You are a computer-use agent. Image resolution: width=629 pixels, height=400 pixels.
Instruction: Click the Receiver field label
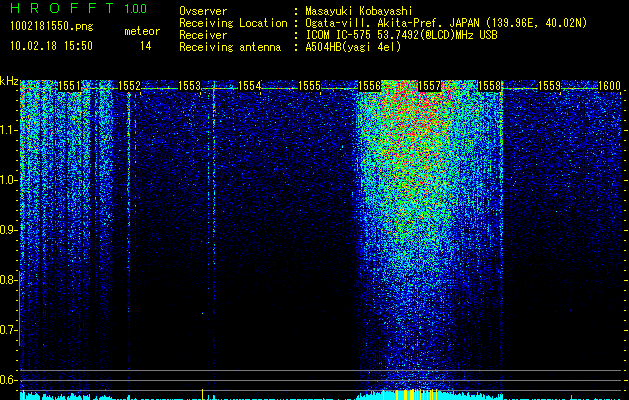pyautogui.click(x=203, y=35)
